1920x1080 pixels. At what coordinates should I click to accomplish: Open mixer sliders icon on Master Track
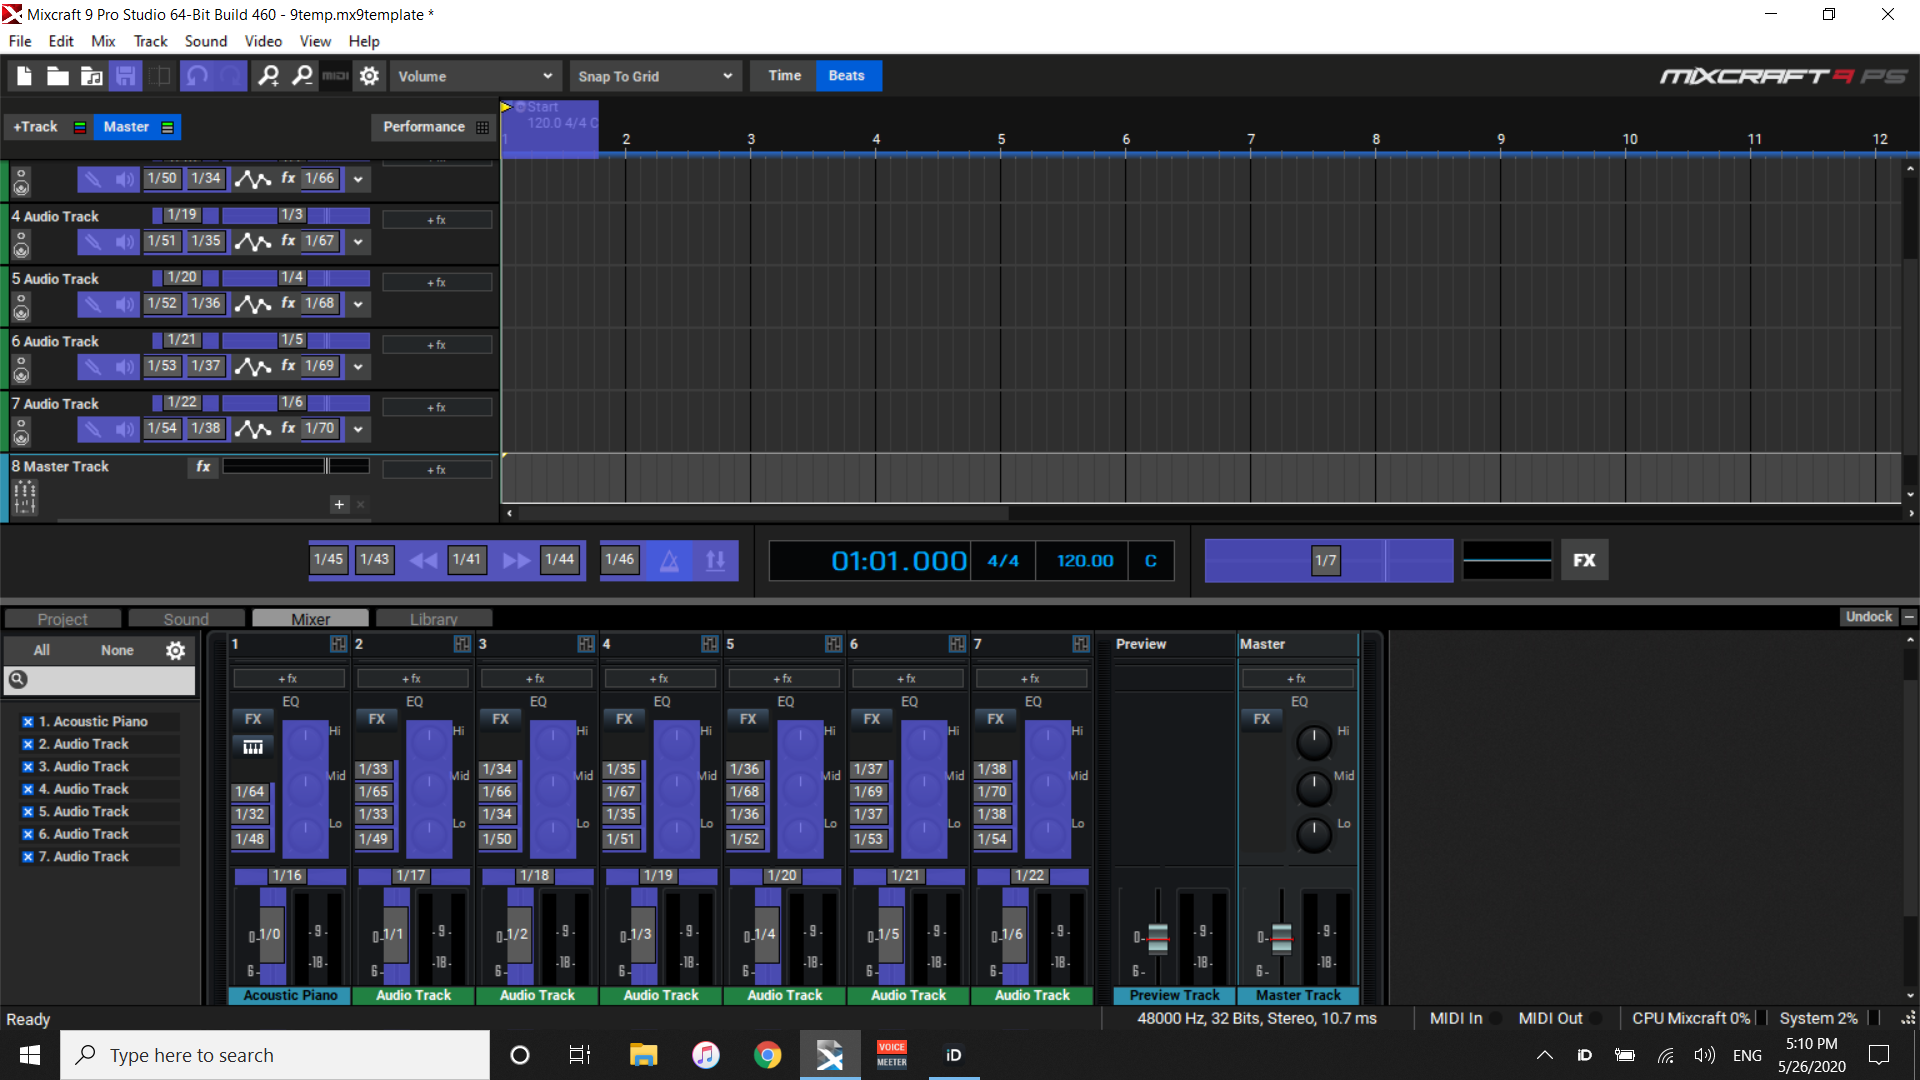click(25, 497)
